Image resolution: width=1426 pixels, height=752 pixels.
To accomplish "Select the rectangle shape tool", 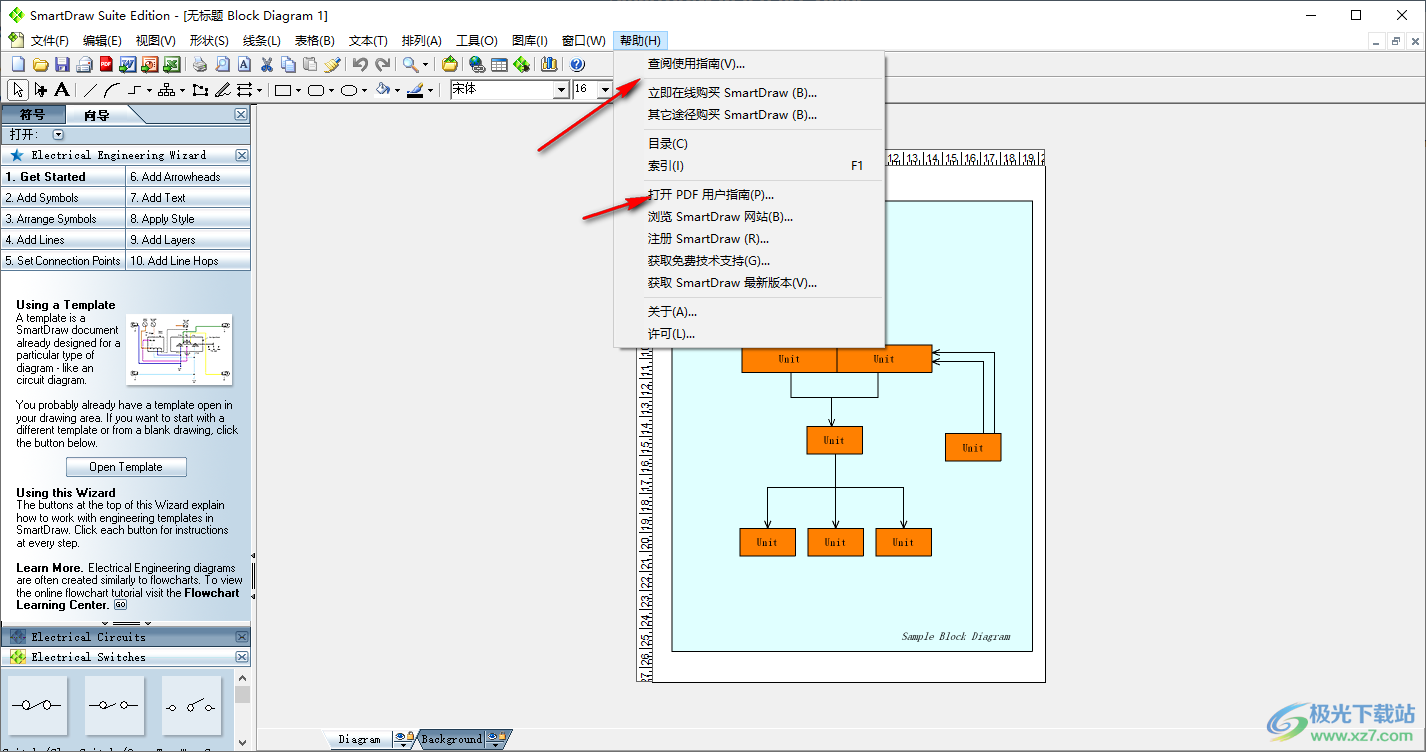I will [283, 90].
